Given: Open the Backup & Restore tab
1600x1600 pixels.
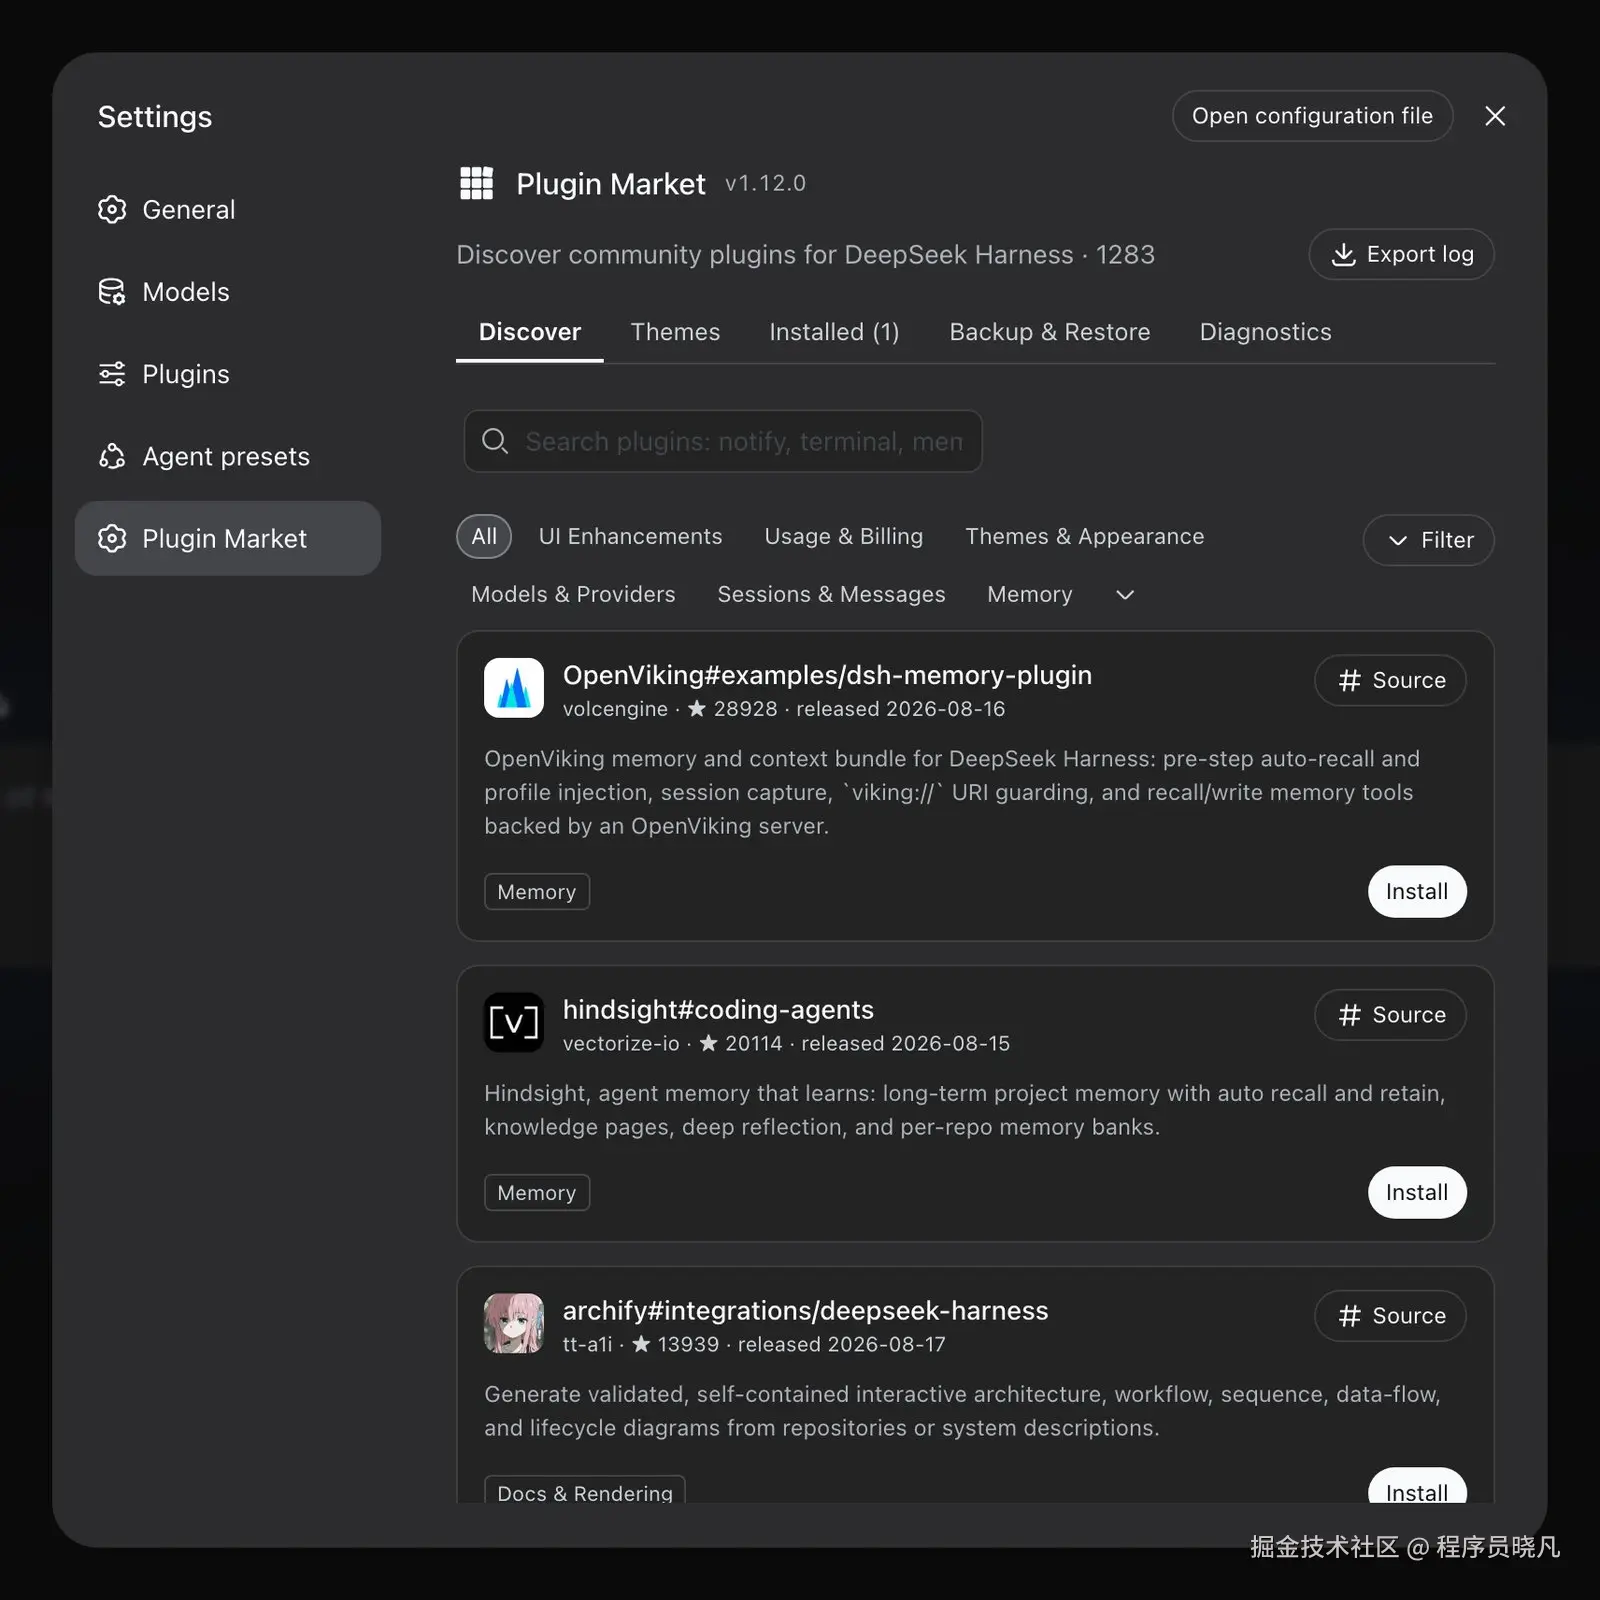Looking at the screenshot, I should pos(1050,332).
